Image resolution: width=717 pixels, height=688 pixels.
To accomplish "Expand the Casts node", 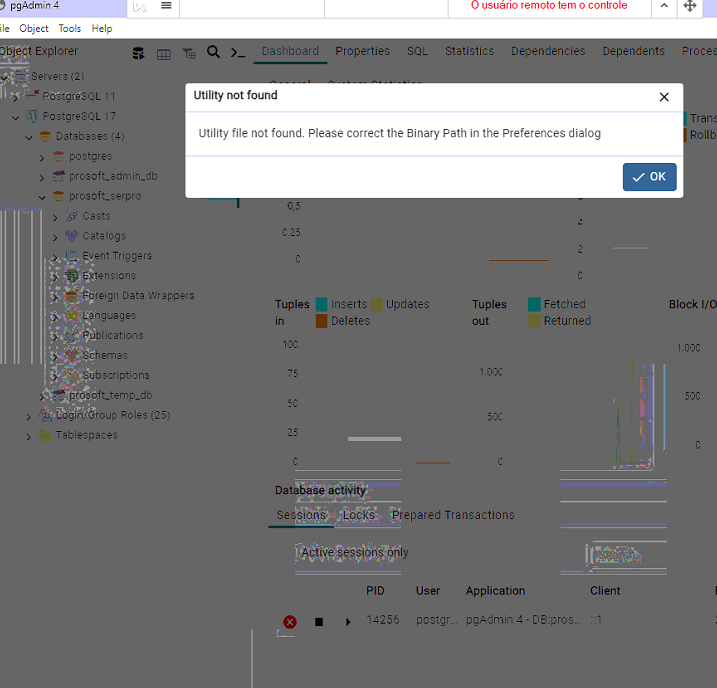I will click(x=55, y=218).
